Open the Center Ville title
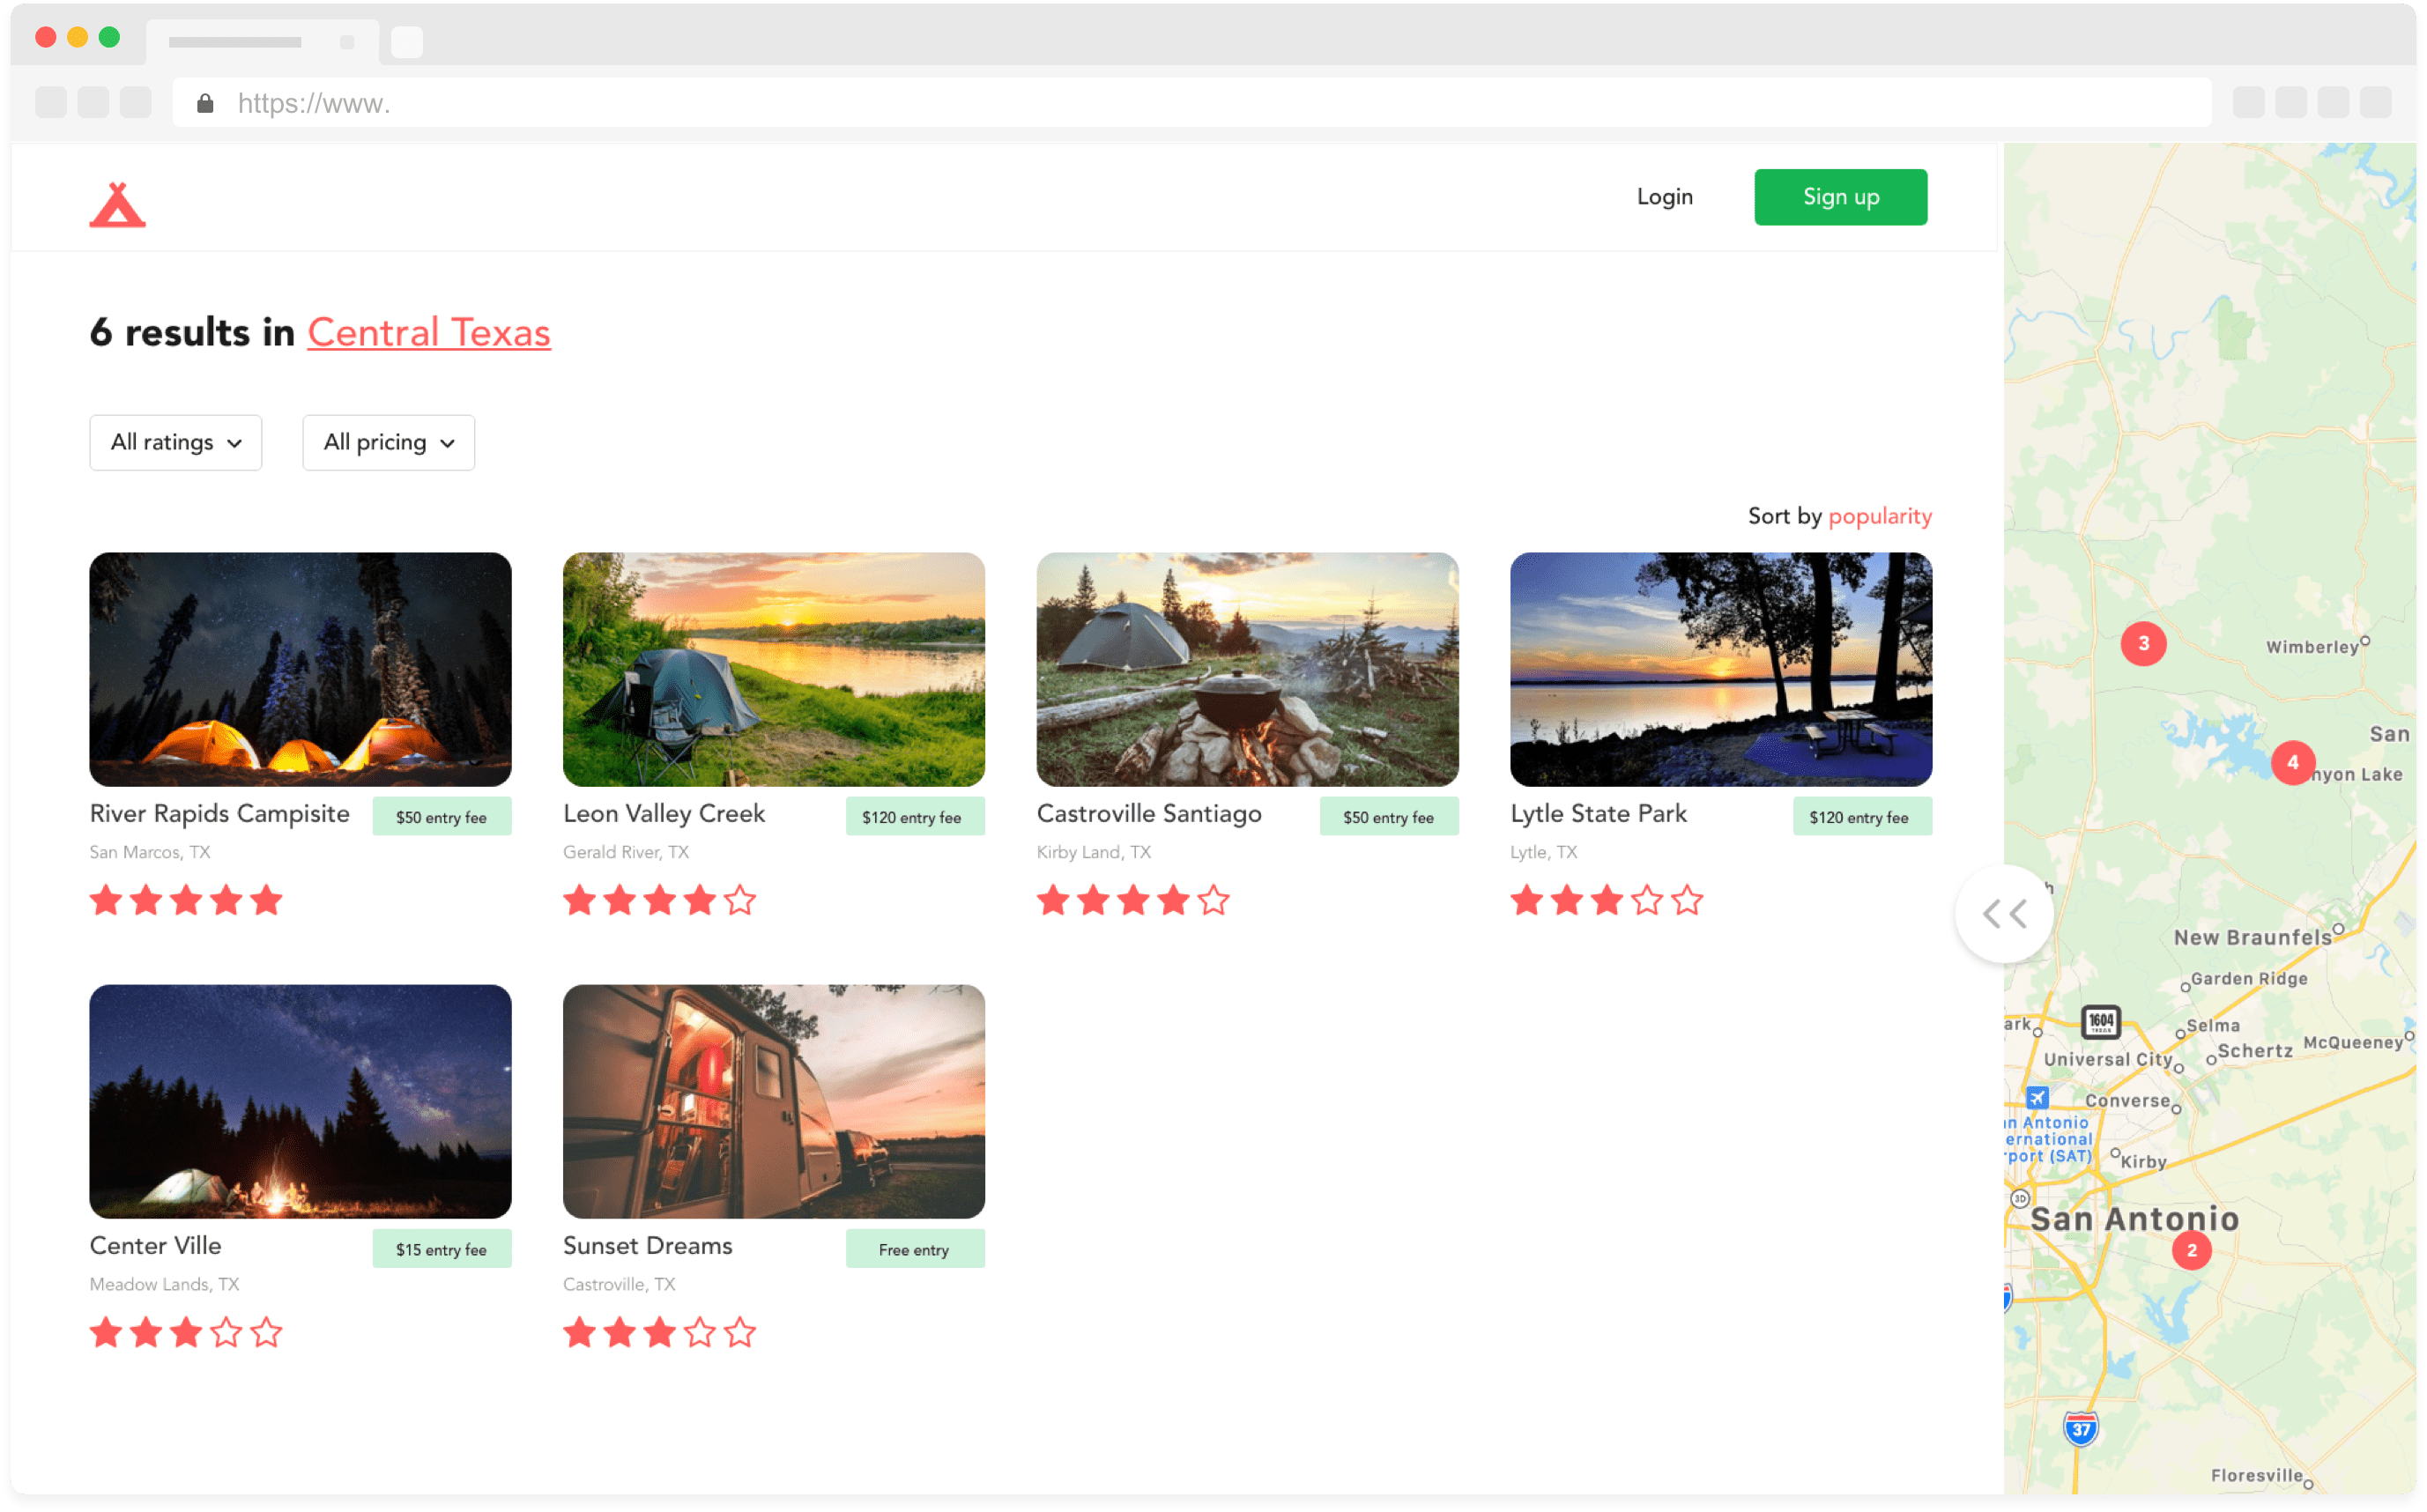Image resolution: width=2427 pixels, height=1512 pixels. [155, 1246]
